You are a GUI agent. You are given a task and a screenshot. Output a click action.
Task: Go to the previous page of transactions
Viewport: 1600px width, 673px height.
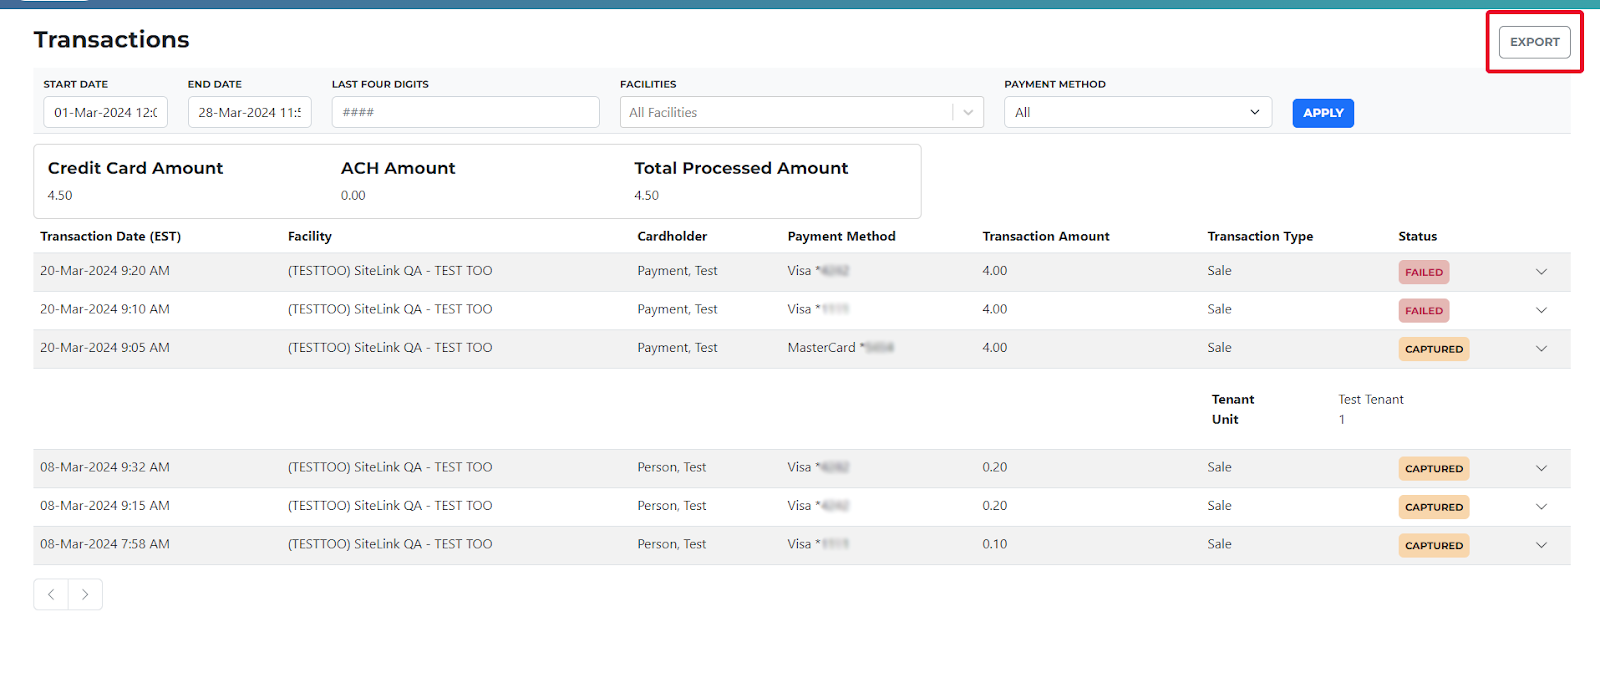[x=51, y=594]
